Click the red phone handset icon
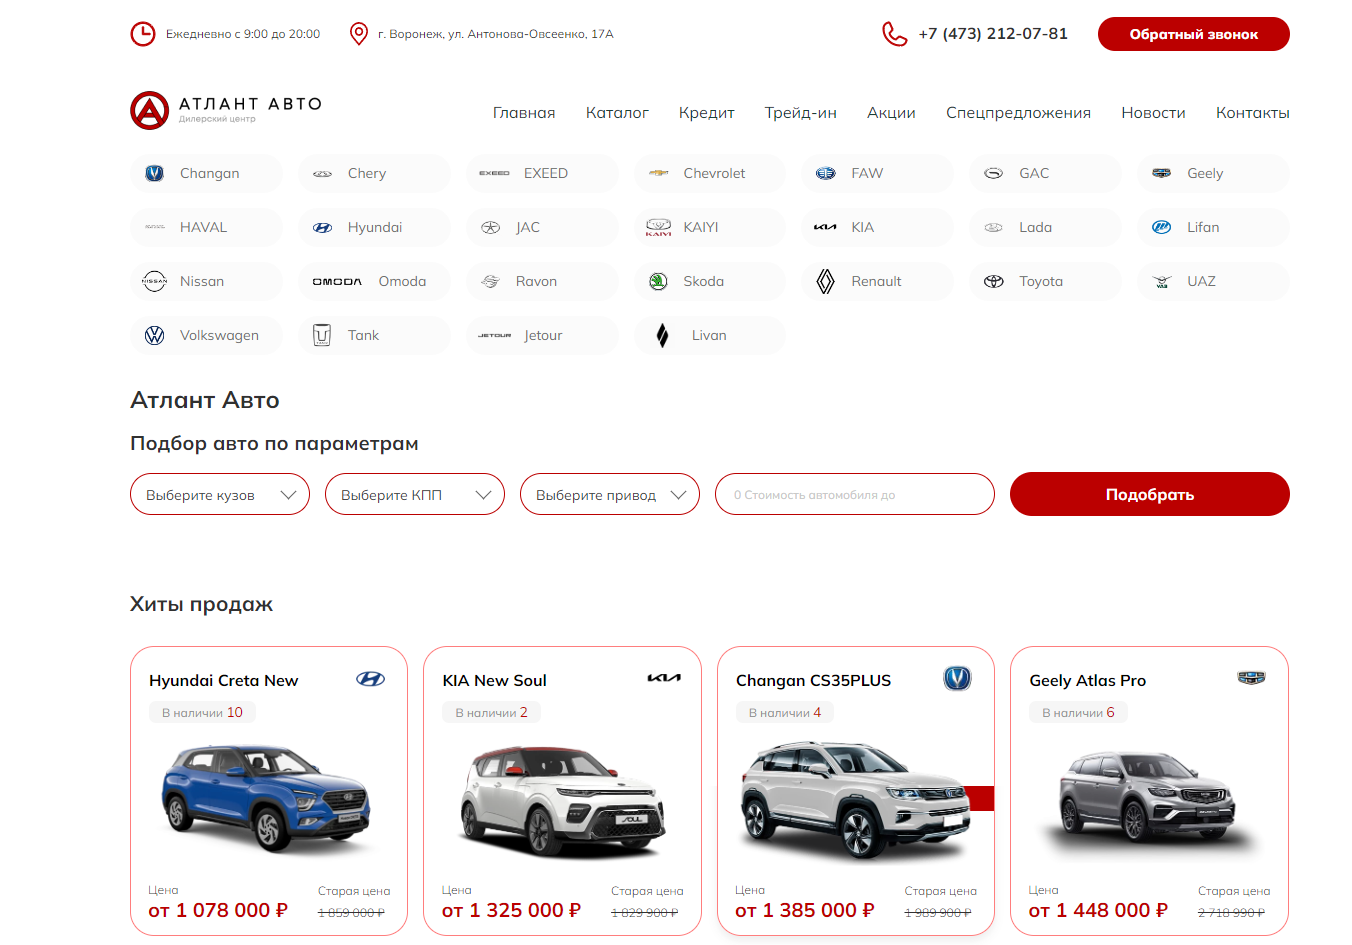The image size is (1352, 945). click(x=894, y=34)
